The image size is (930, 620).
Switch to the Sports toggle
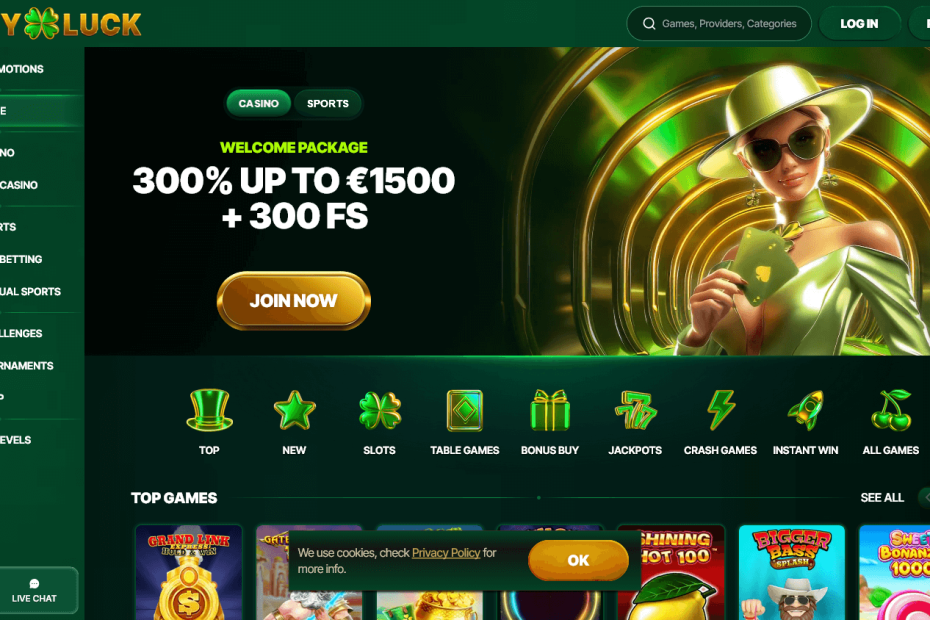pyautogui.click(x=327, y=103)
